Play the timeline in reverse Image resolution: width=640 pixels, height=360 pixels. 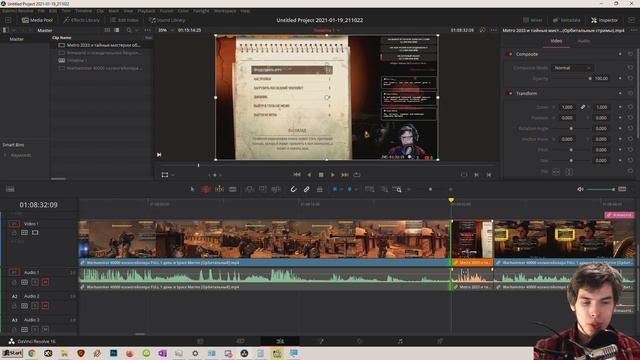pyautogui.click(x=309, y=175)
